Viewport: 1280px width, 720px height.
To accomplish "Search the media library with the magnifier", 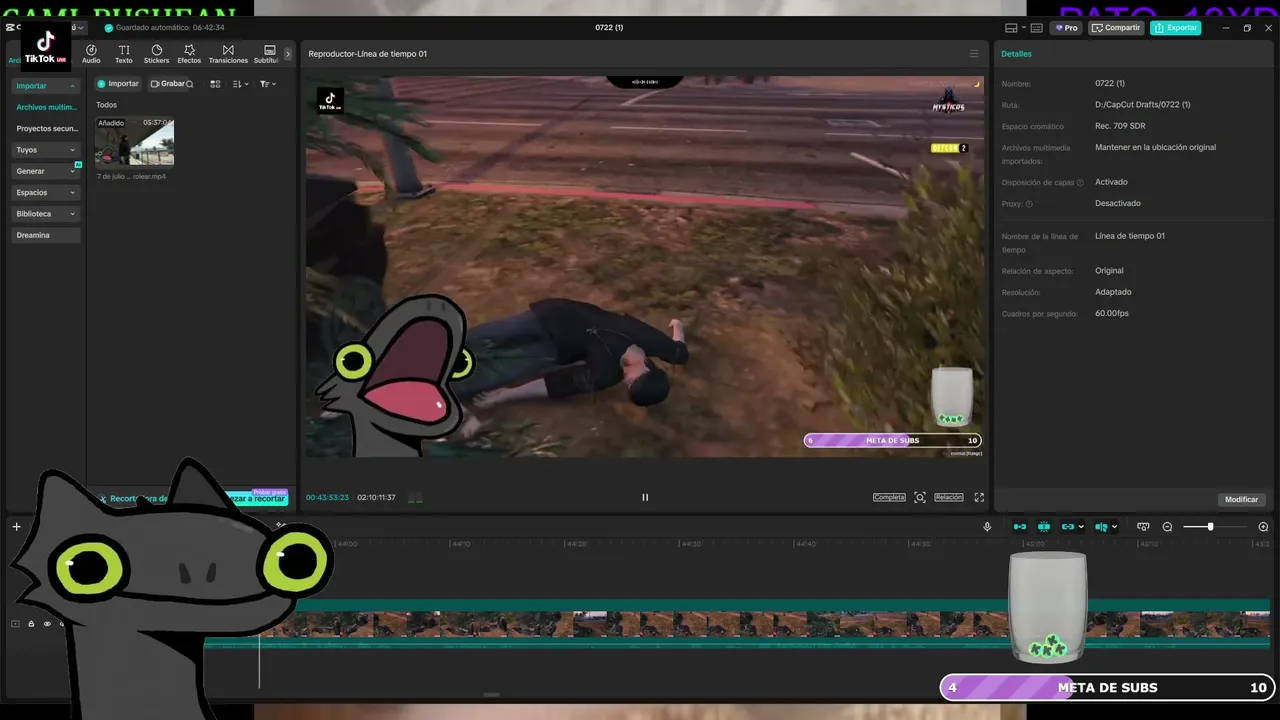I will [190, 84].
